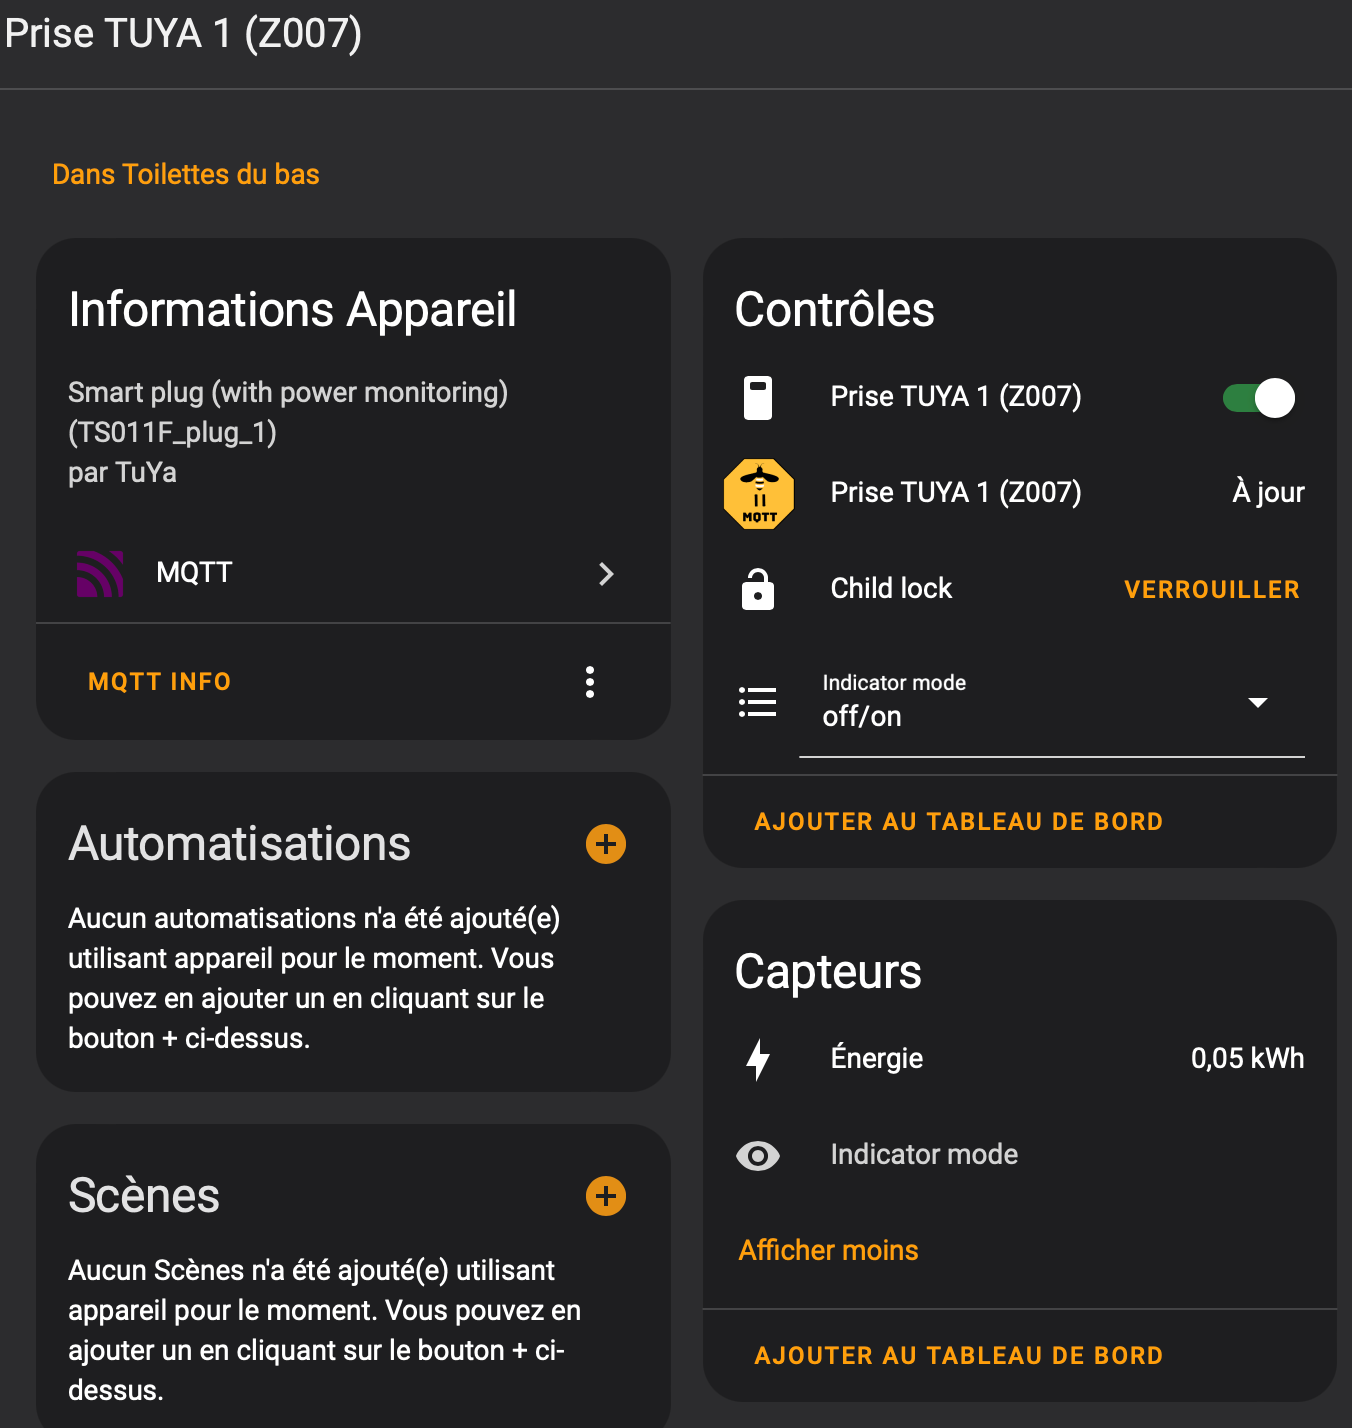The height and width of the screenshot is (1428, 1352).
Task: Click the smart plug icon in Contrôles
Action: pyautogui.click(x=758, y=397)
